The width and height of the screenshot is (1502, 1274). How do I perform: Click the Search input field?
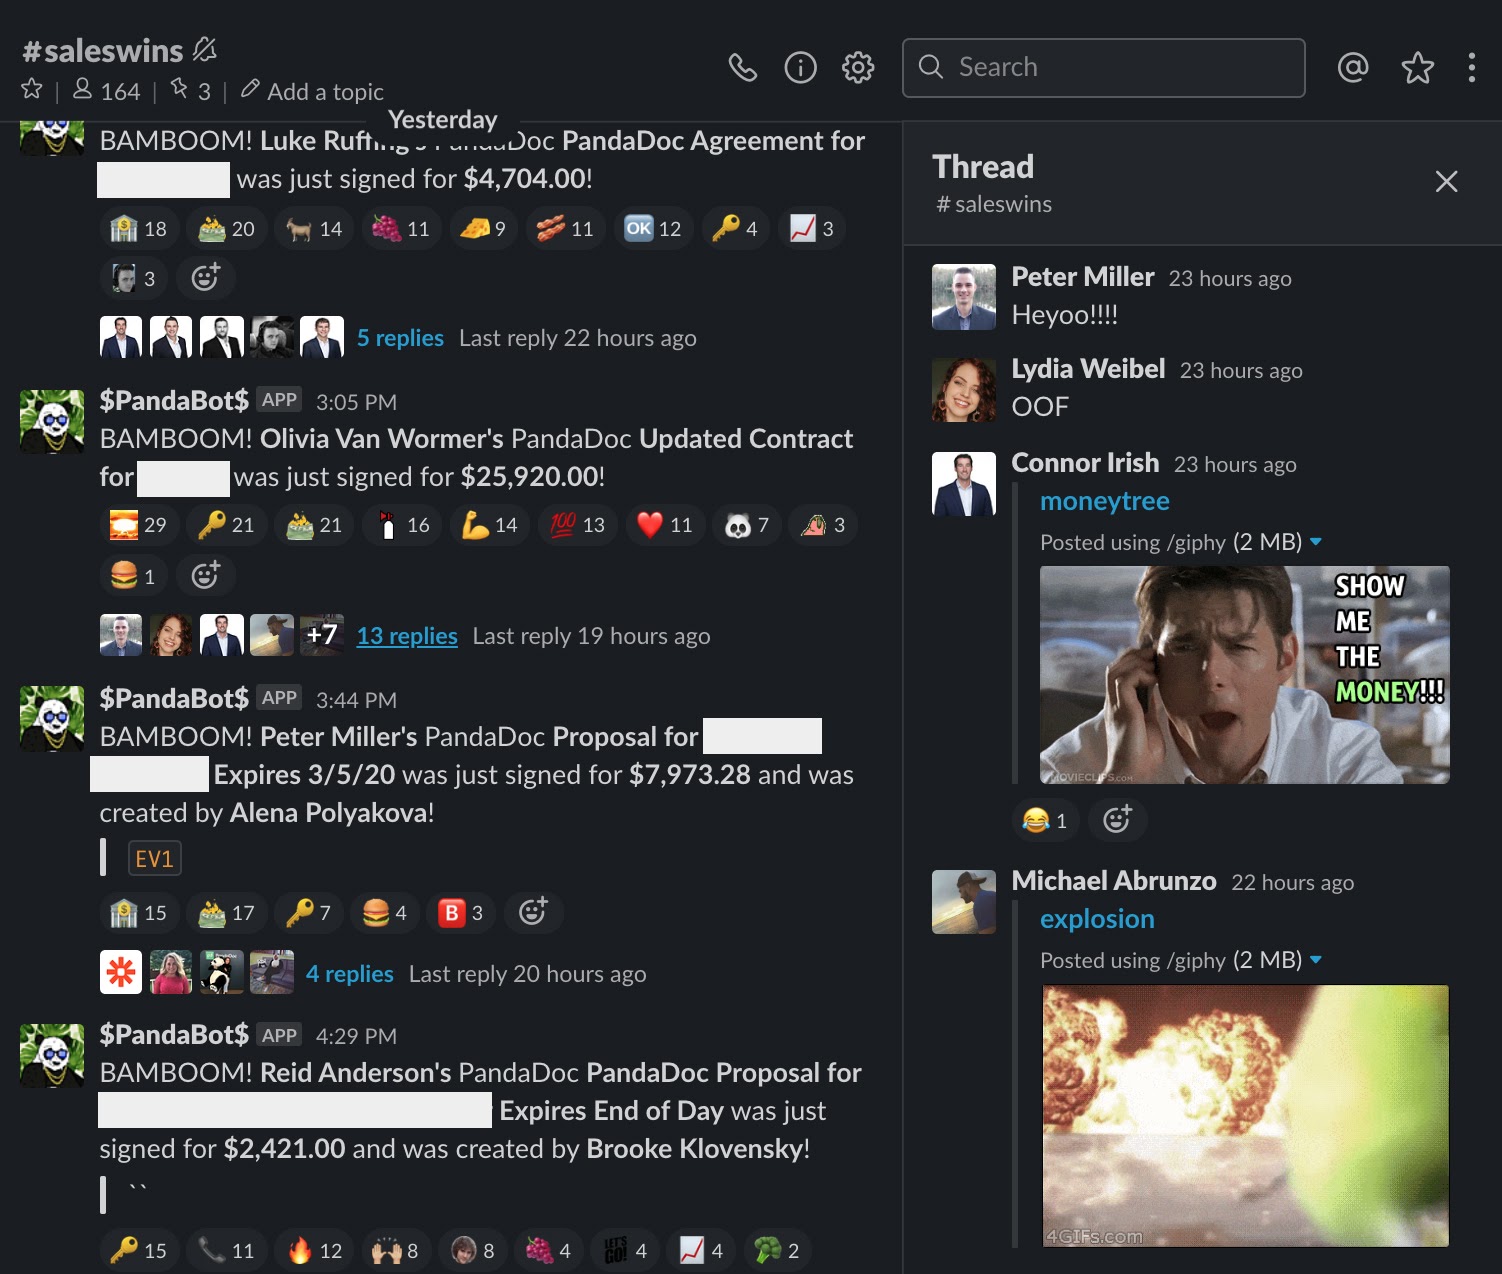pos(1103,68)
